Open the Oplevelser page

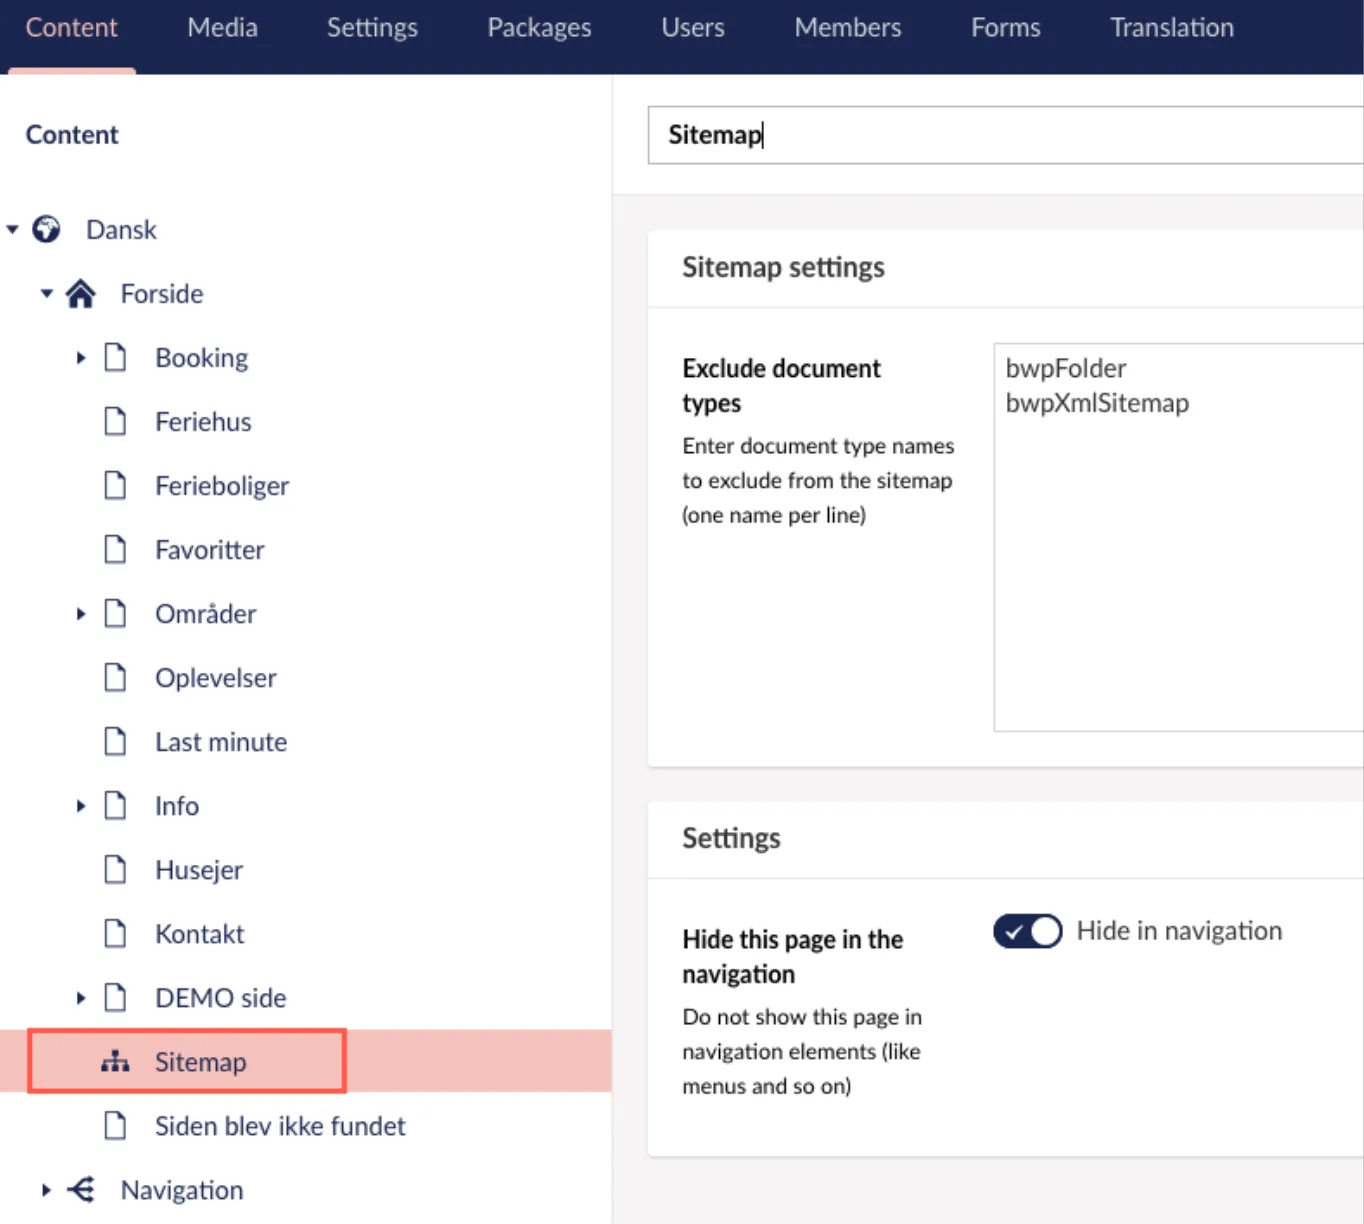coord(216,678)
